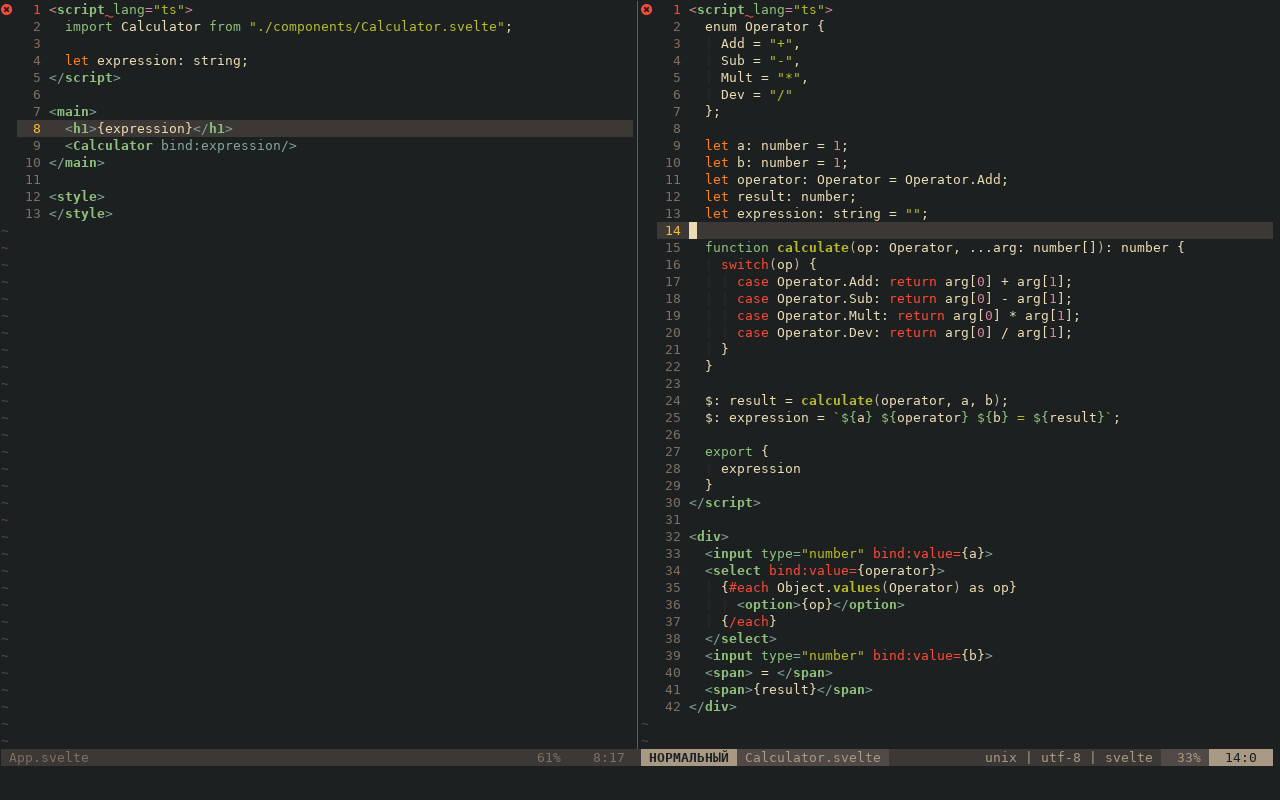Click 'let result: number;' line
The image size is (1280, 800).
click(781, 196)
